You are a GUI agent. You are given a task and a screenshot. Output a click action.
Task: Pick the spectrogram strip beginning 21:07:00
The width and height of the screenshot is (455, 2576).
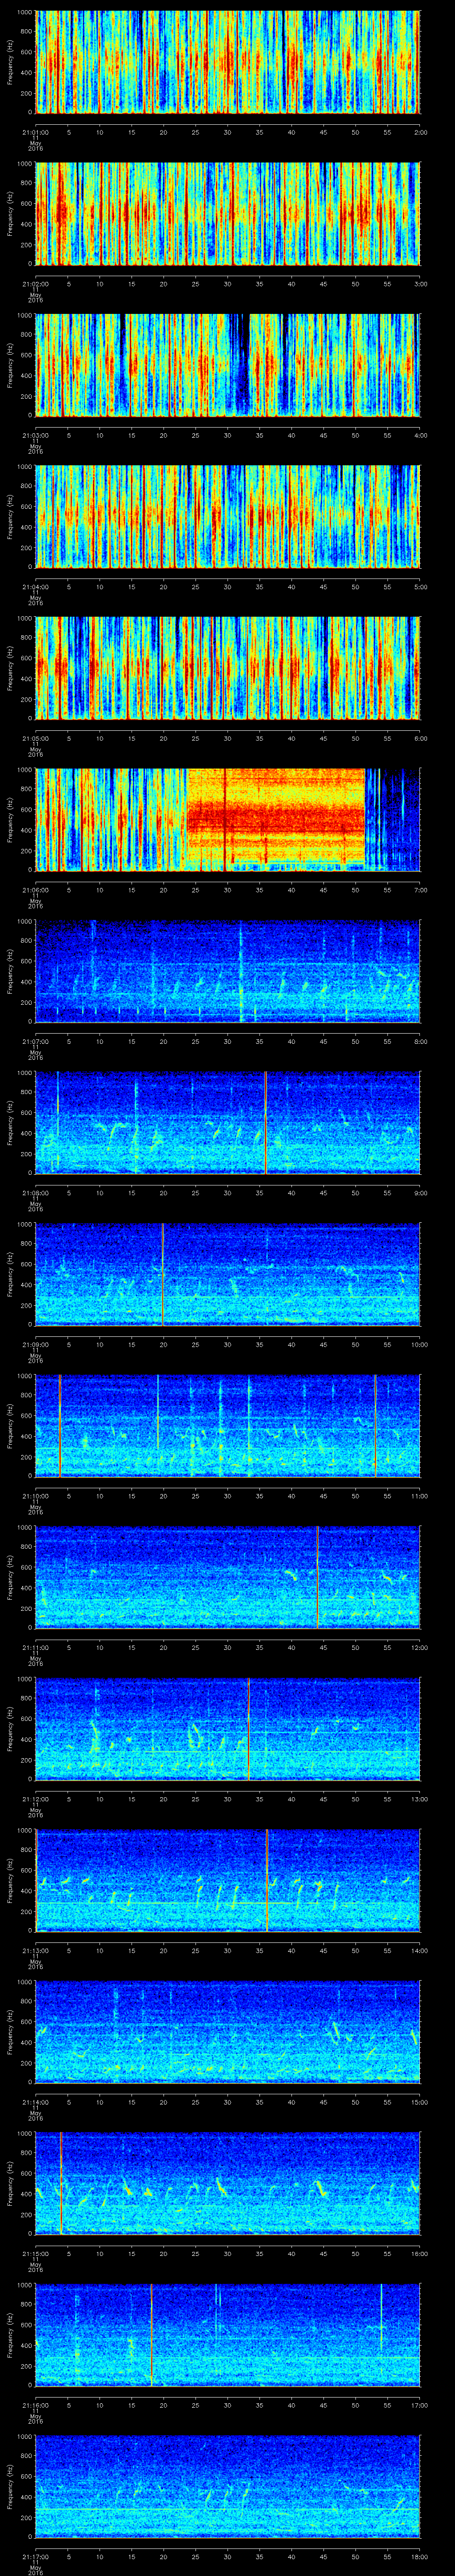pos(228,971)
